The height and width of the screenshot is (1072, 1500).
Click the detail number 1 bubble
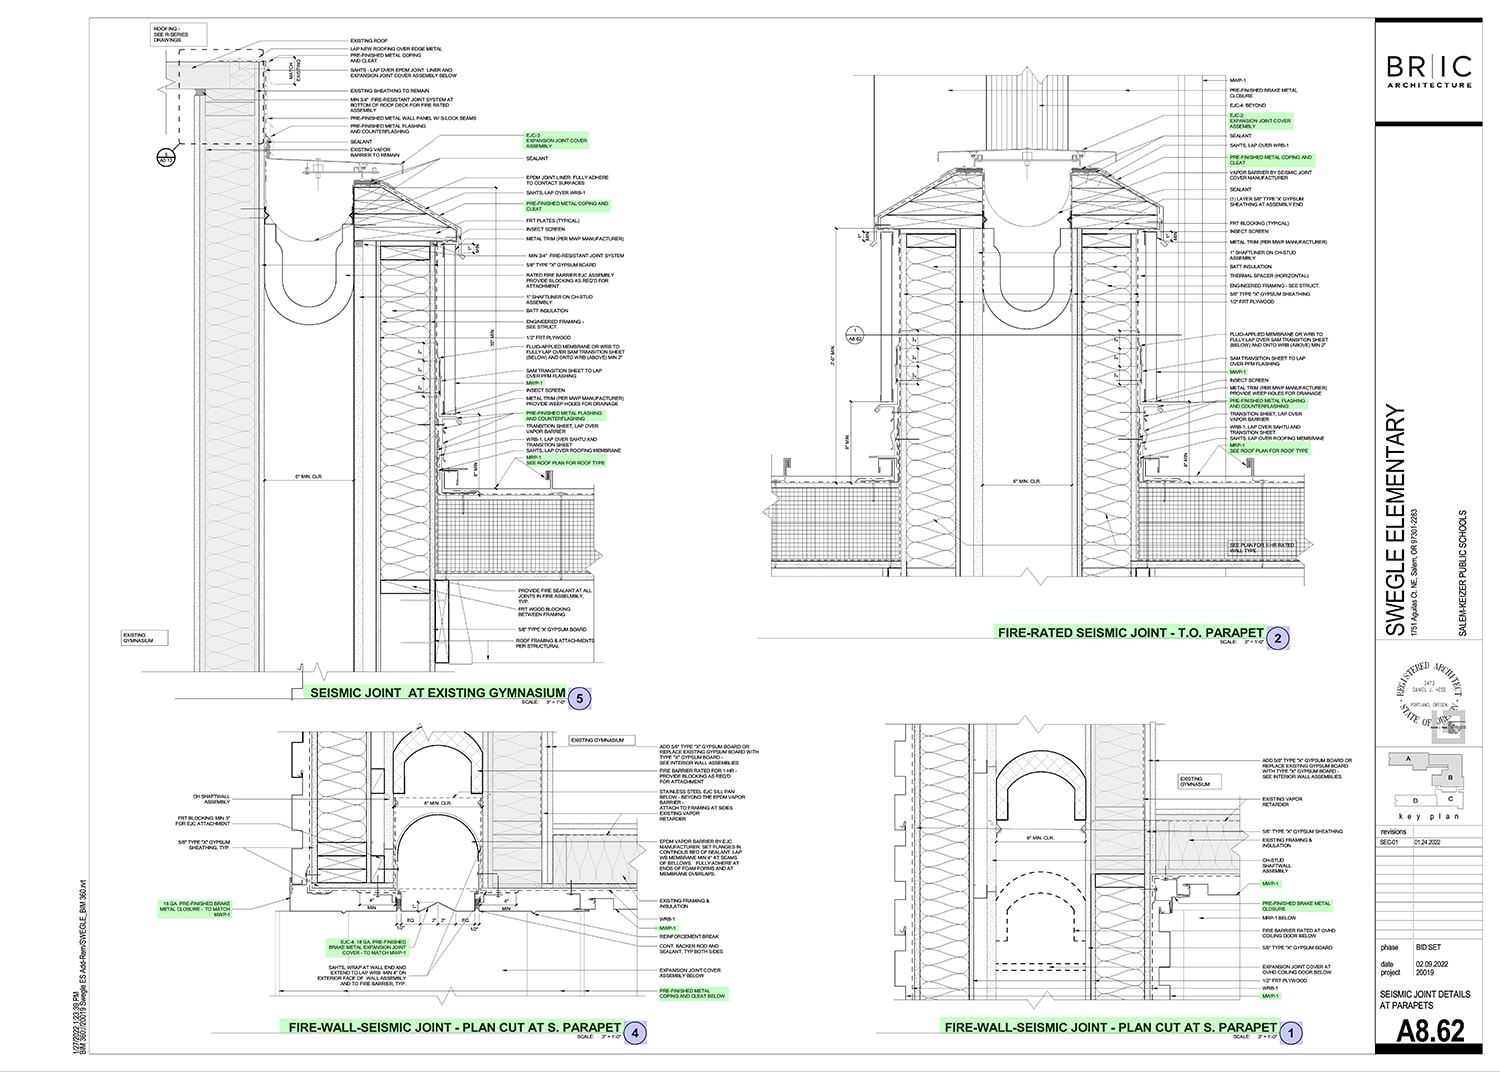pyautogui.click(x=1291, y=1031)
